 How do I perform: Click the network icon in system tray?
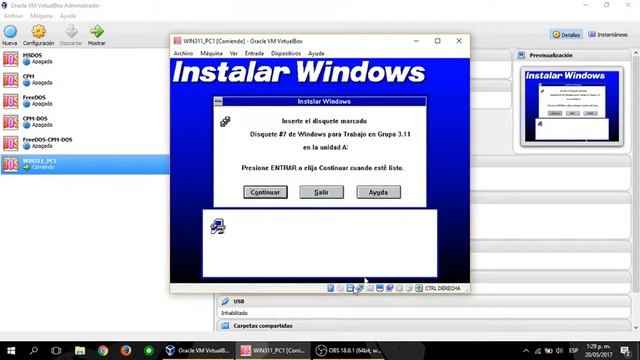coord(538,351)
